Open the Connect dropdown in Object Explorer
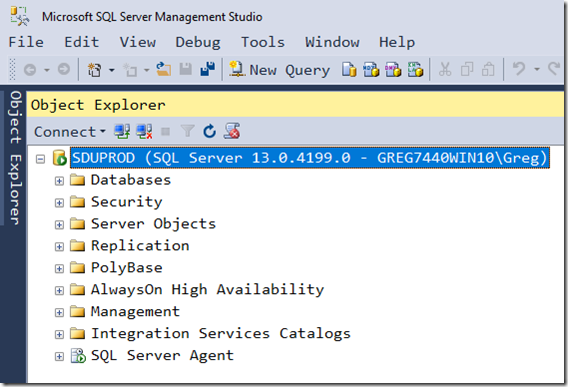Screen dimensions: 568x387 click(70, 132)
